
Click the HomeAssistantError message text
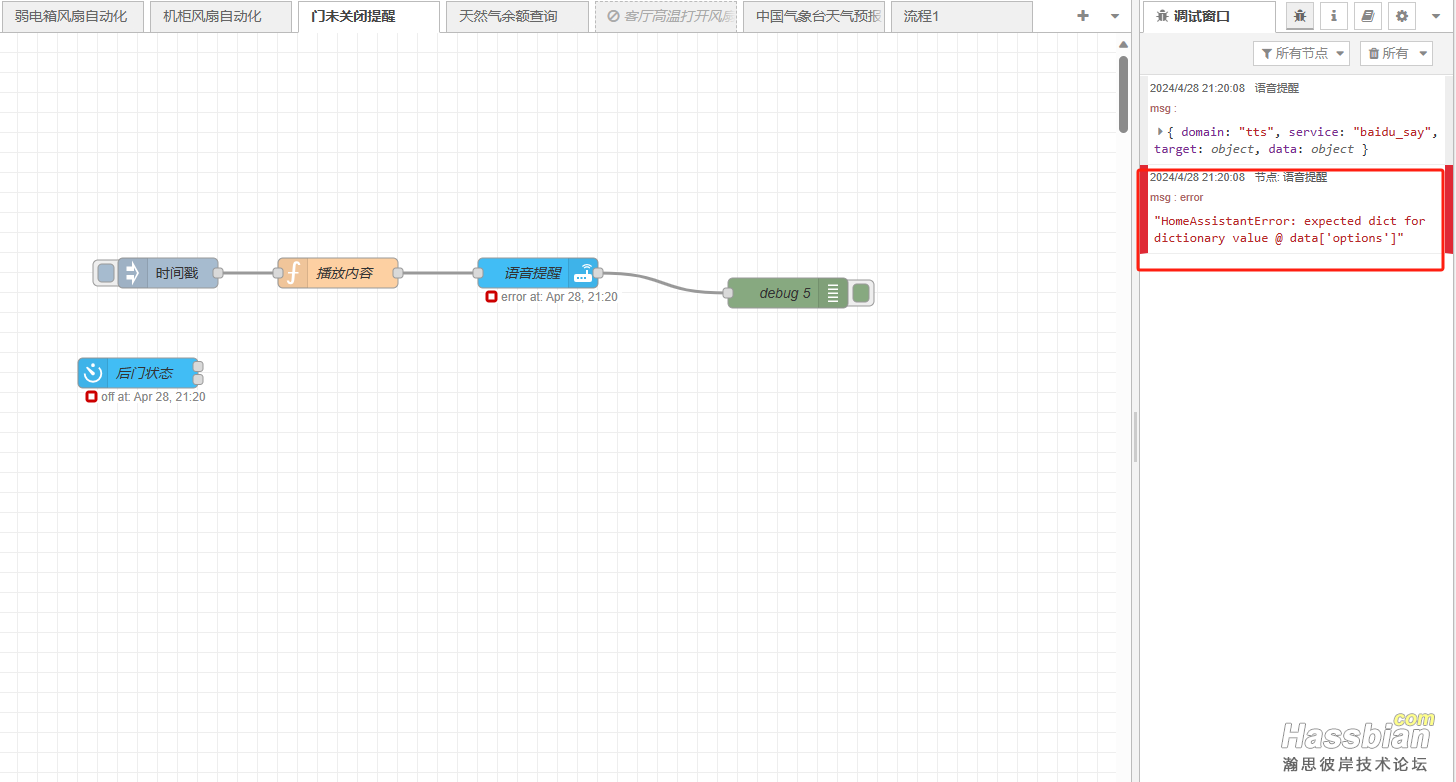[x=1290, y=229]
